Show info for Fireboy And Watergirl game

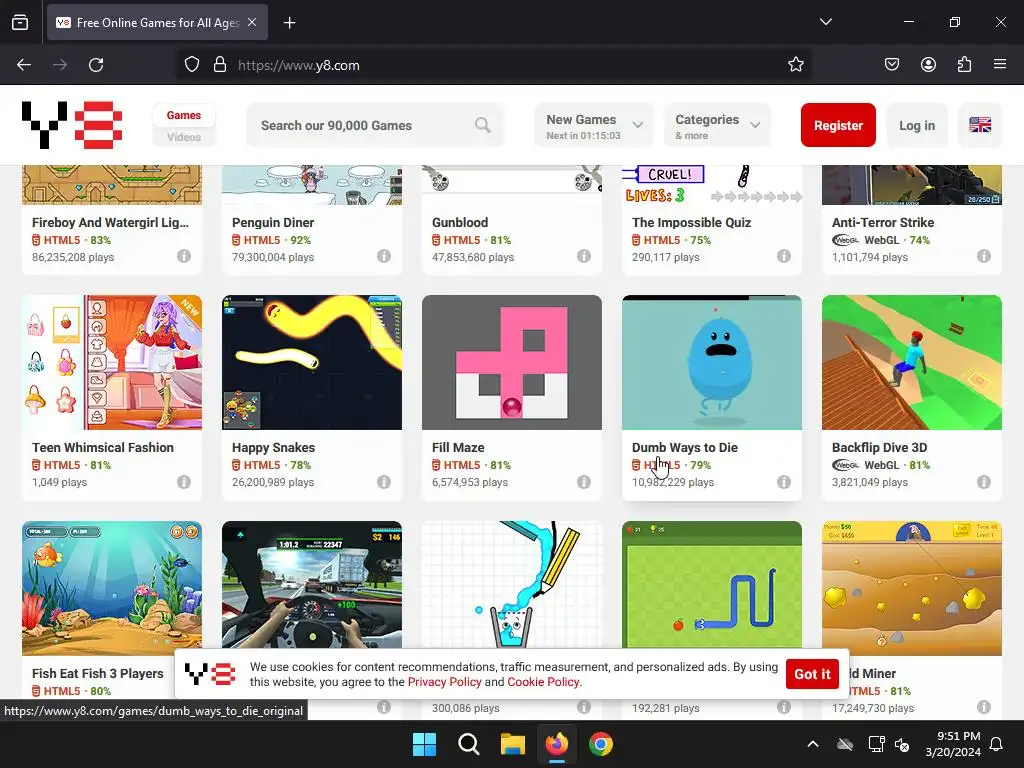(184, 256)
